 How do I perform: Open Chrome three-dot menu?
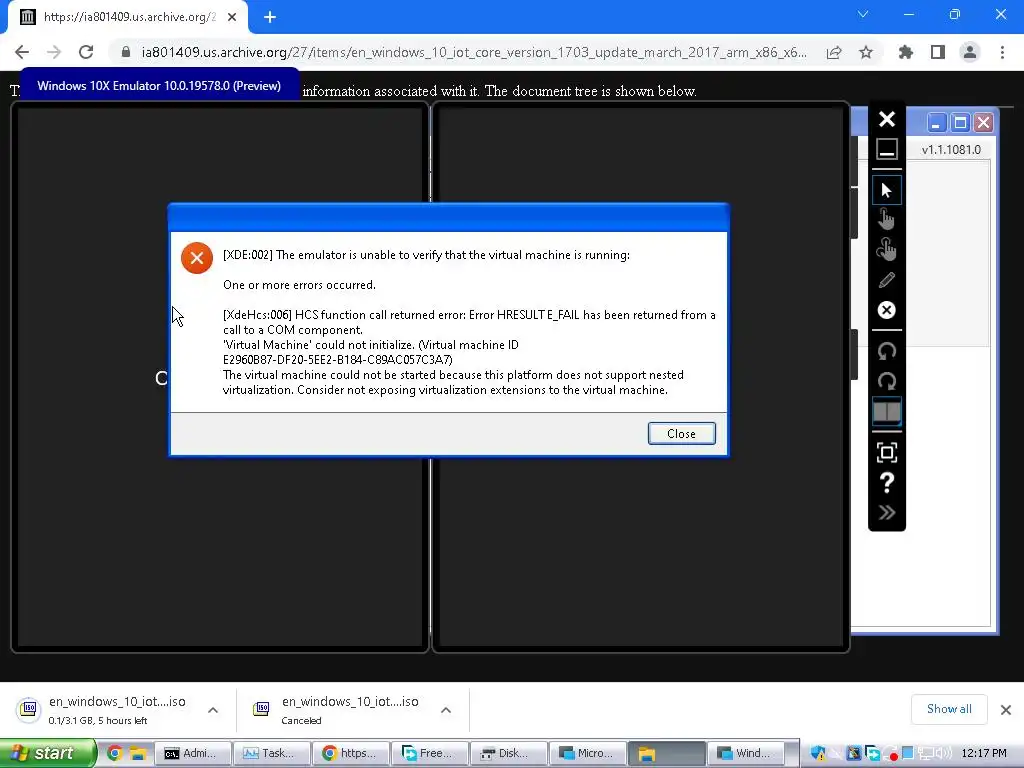1002,52
